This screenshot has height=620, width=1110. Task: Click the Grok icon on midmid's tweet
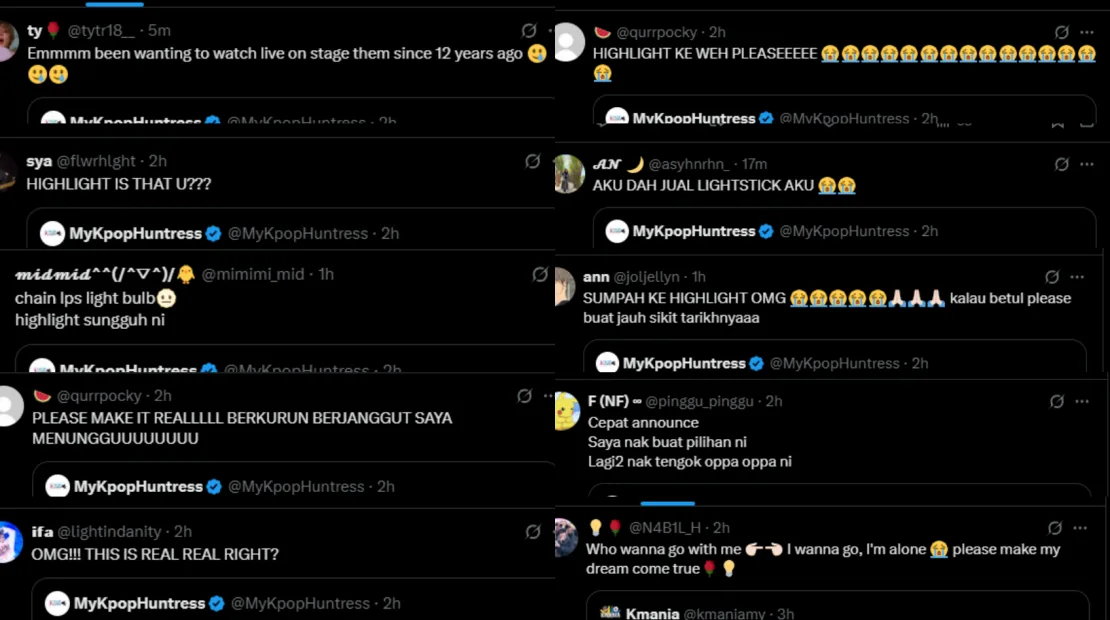pos(540,274)
